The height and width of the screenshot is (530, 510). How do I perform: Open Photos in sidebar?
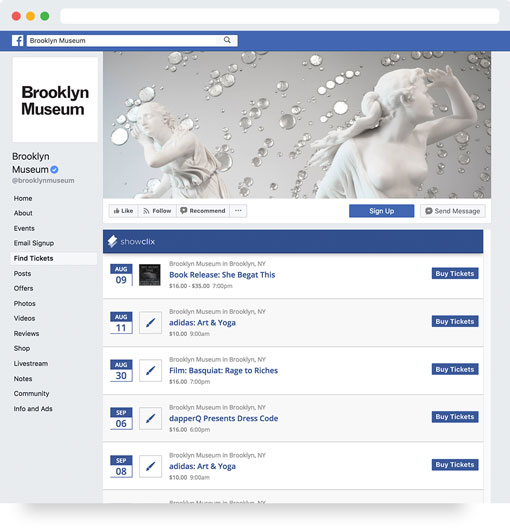[24, 304]
